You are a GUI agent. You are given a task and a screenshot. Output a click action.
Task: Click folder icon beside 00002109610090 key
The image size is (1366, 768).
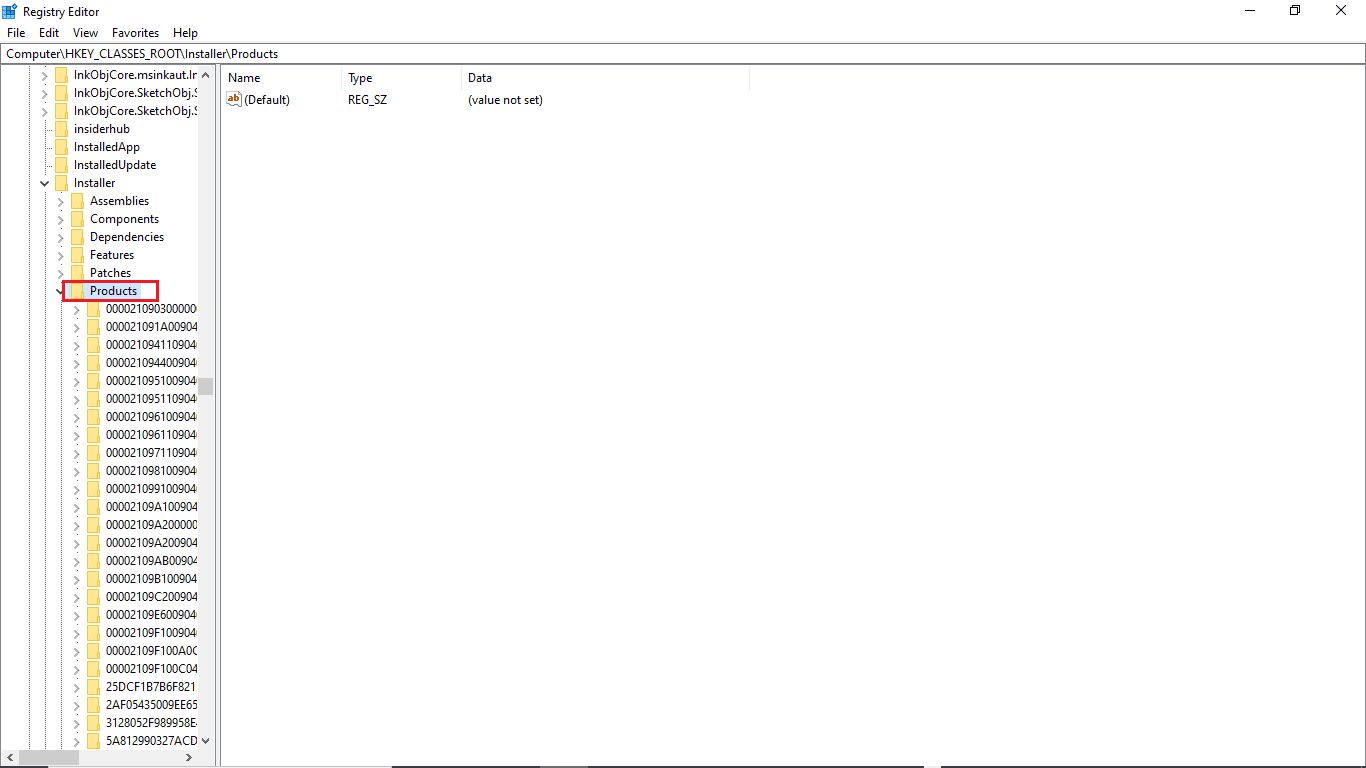click(94, 417)
